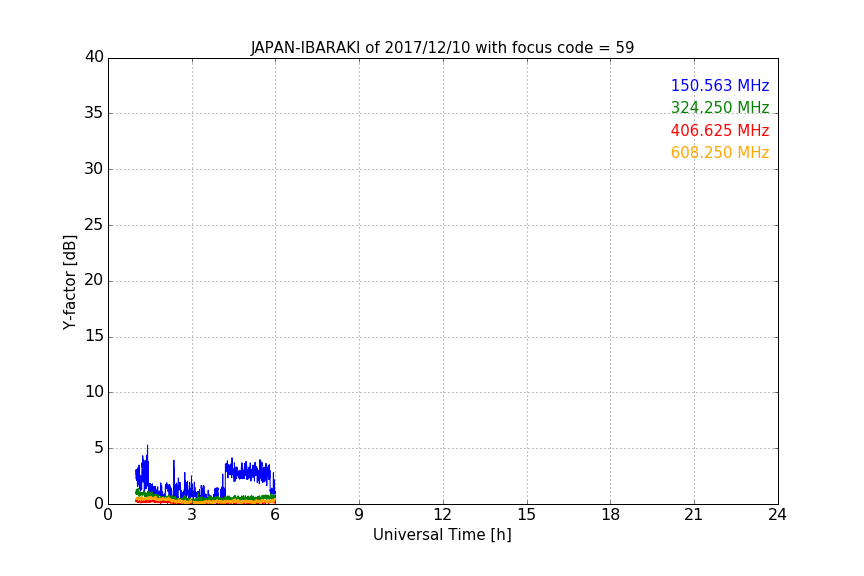Click the x-axis tick label 21

(x=694, y=515)
